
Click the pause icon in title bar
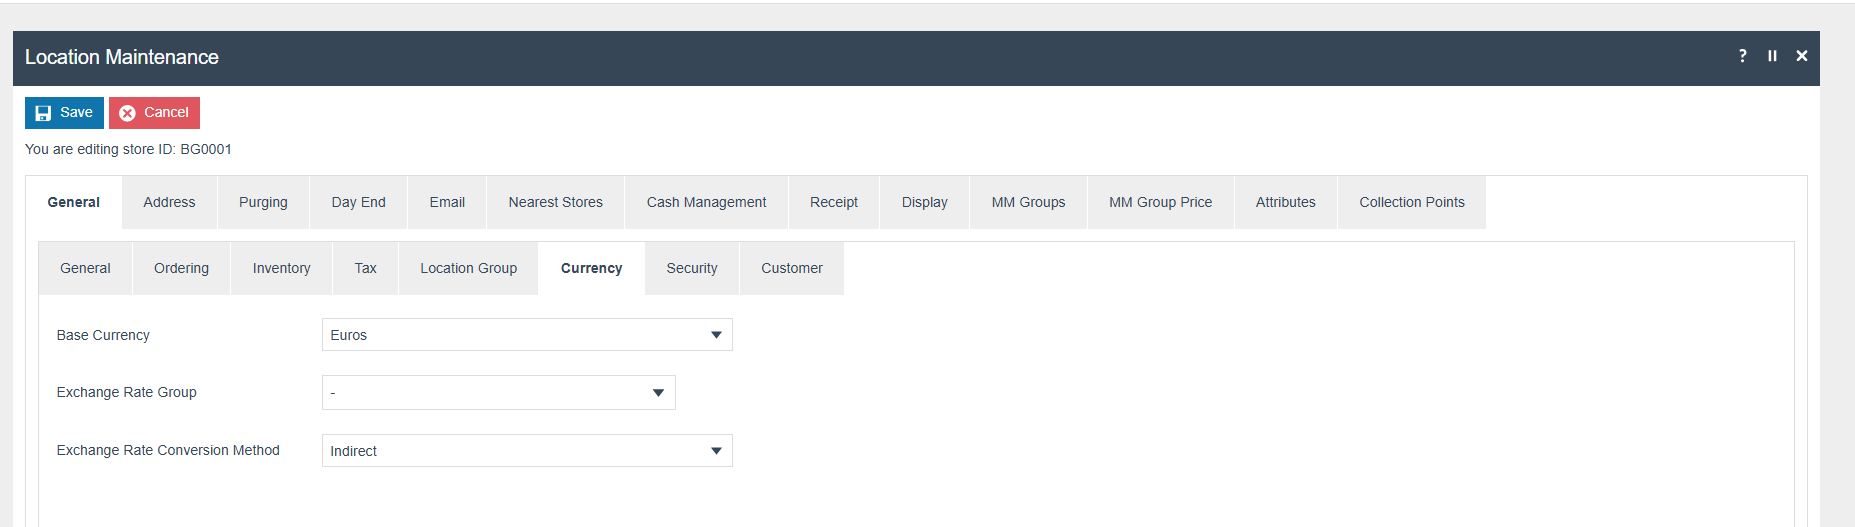pos(1772,56)
